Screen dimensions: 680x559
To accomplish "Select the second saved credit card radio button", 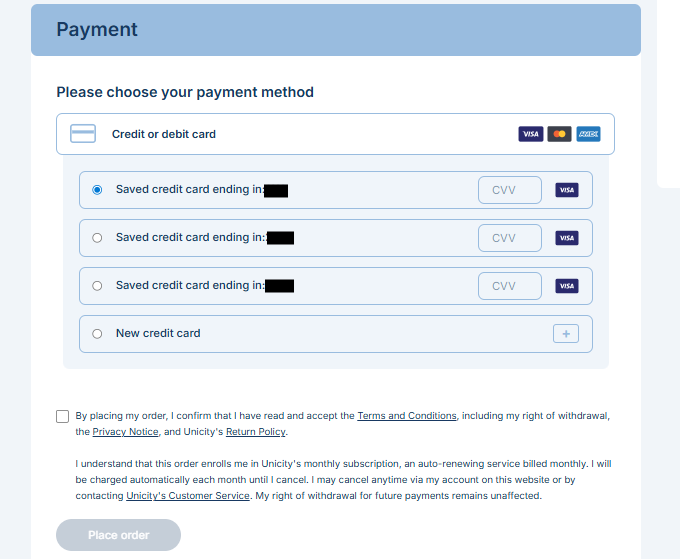I will (97, 238).
